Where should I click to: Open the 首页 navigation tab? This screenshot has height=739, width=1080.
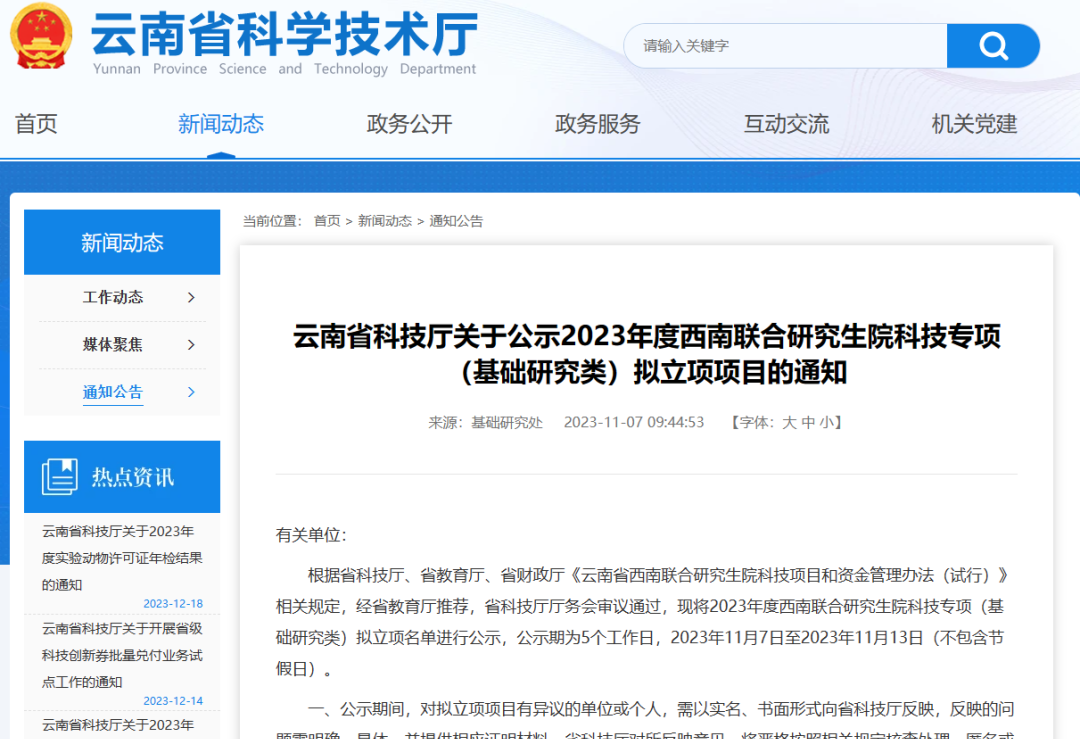(x=36, y=124)
